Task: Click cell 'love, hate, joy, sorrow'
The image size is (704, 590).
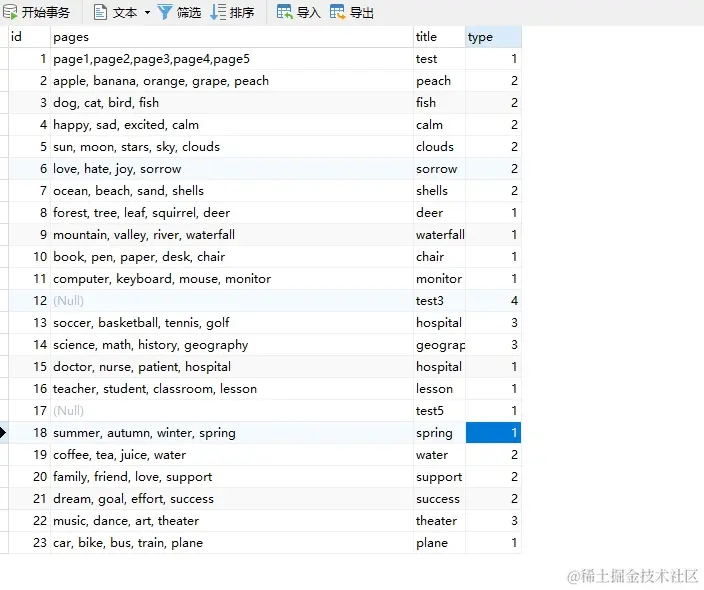Action: pos(232,169)
